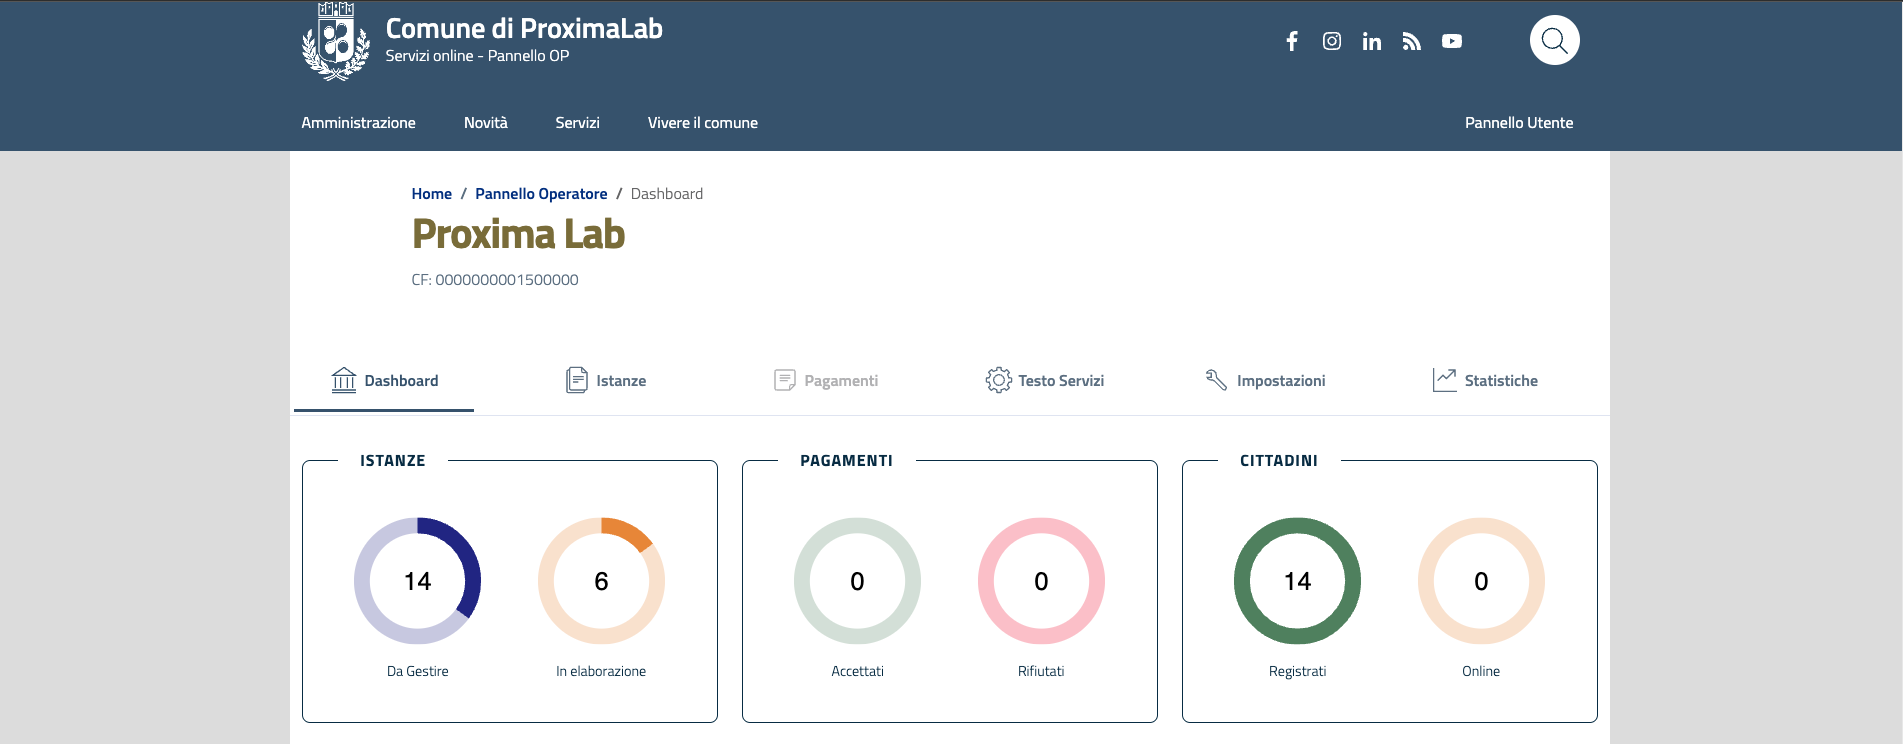Open the RSS feed icon

click(1412, 41)
